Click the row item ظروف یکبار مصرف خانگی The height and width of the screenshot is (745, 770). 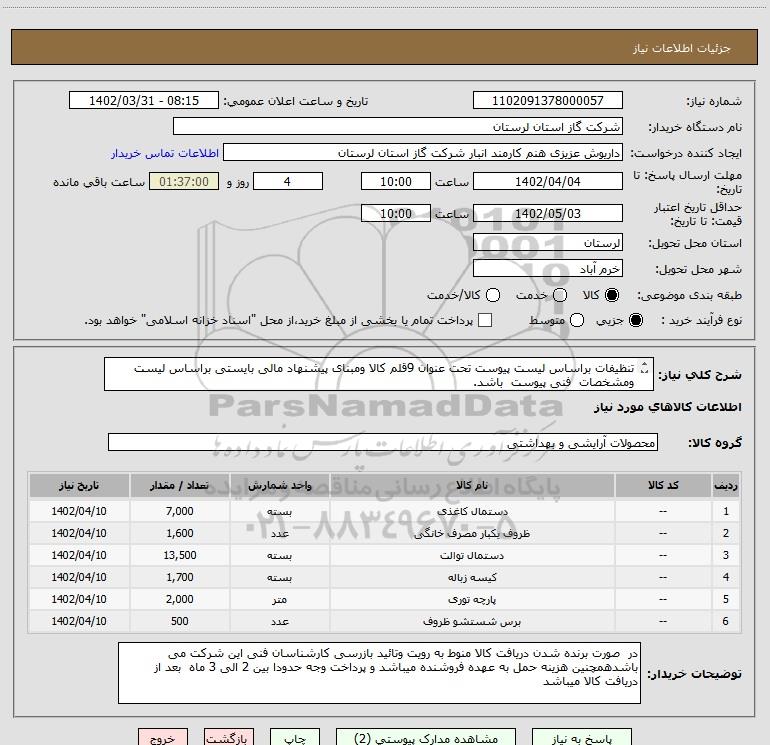click(x=472, y=533)
